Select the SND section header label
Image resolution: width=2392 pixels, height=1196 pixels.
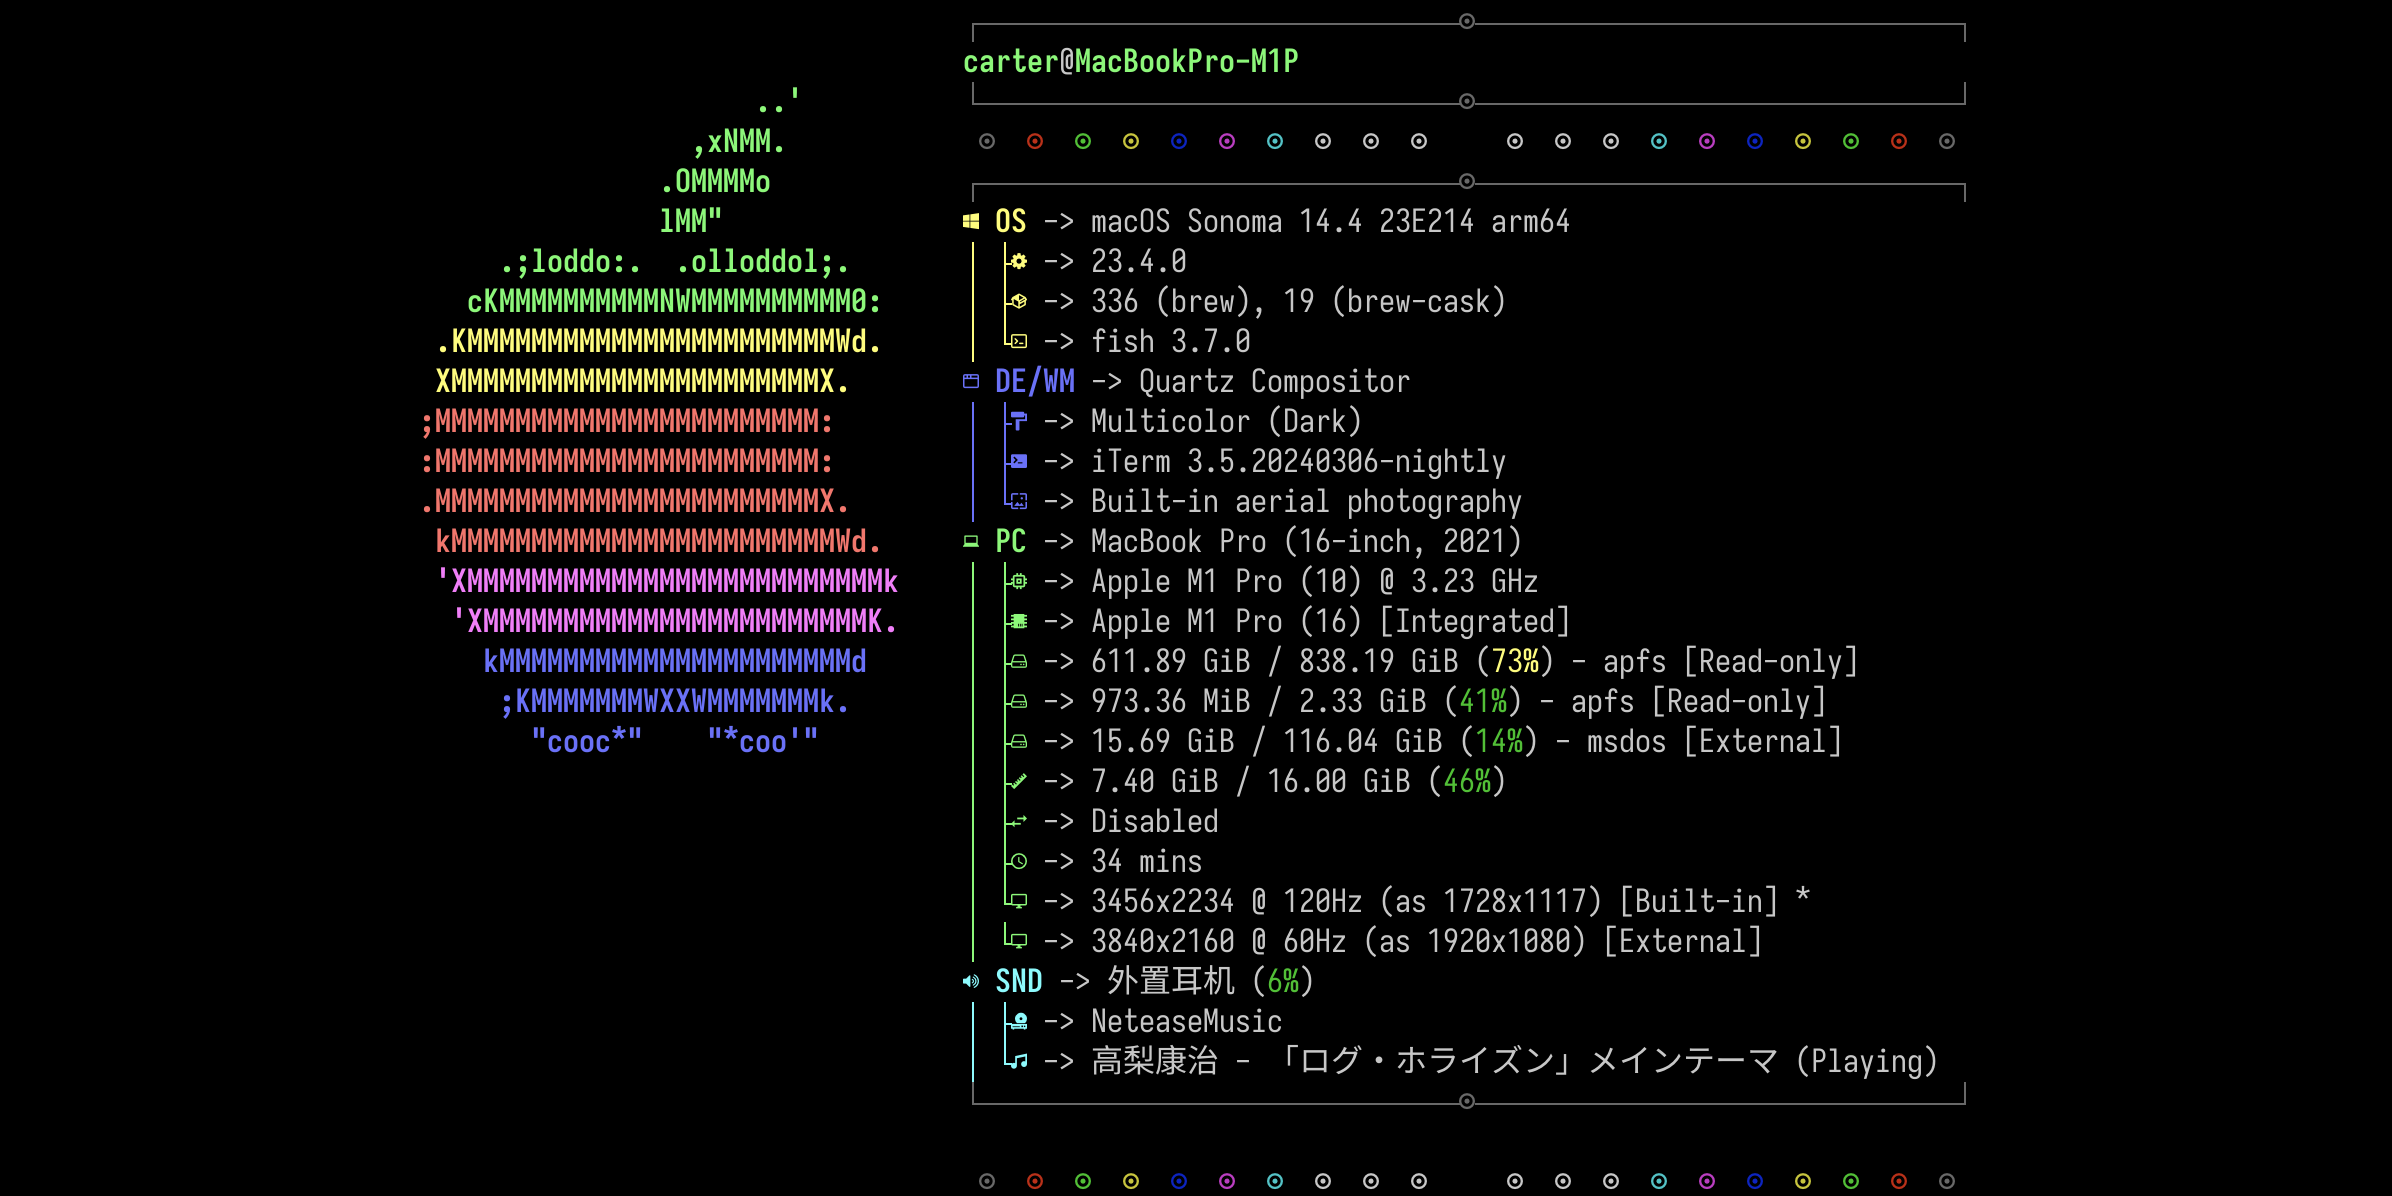click(1018, 981)
